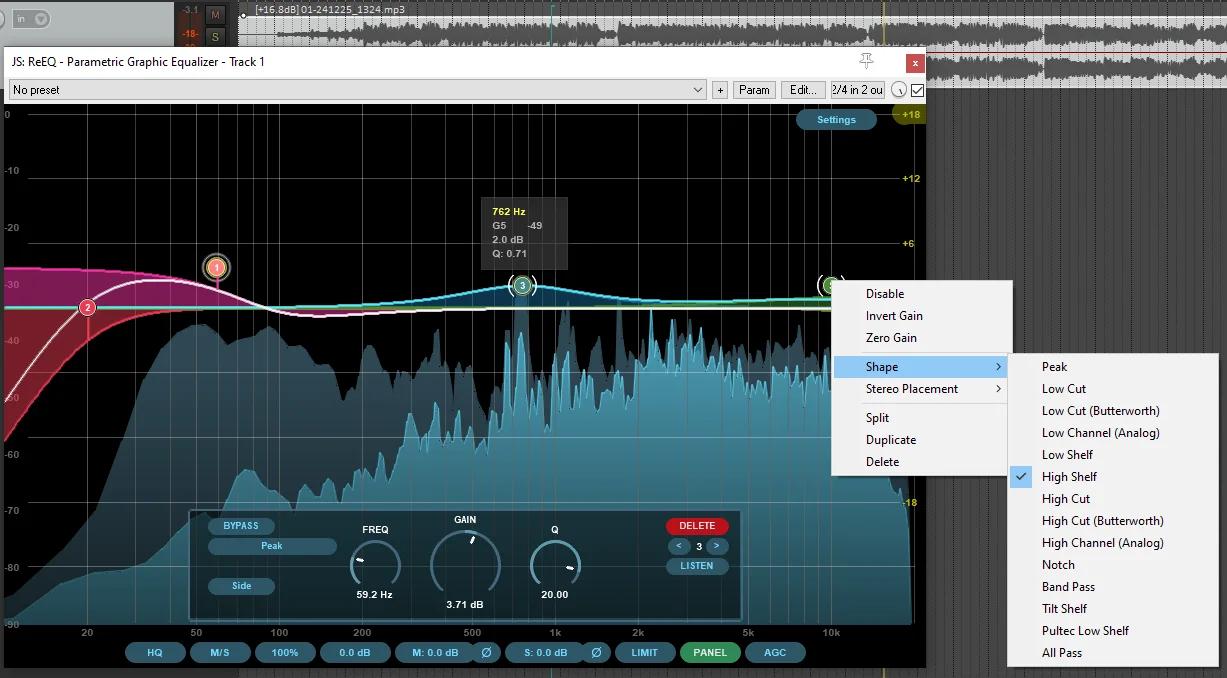Click the red DELETE band button
The height and width of the screenshot is (678, 1227).
(697, 526)
